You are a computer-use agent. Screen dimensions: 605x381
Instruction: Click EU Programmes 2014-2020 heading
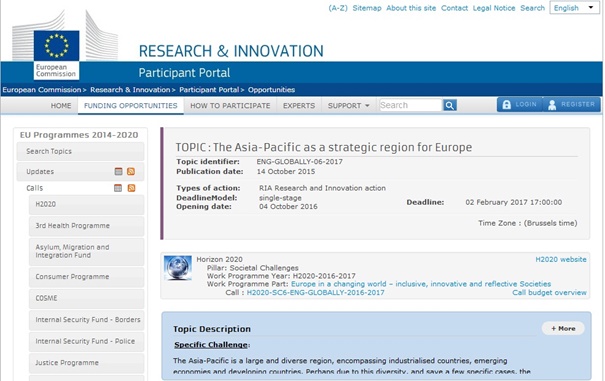point(79,135)
